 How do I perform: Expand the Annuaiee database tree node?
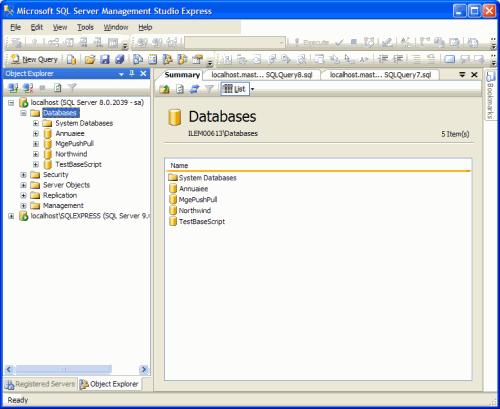point(36,134)
